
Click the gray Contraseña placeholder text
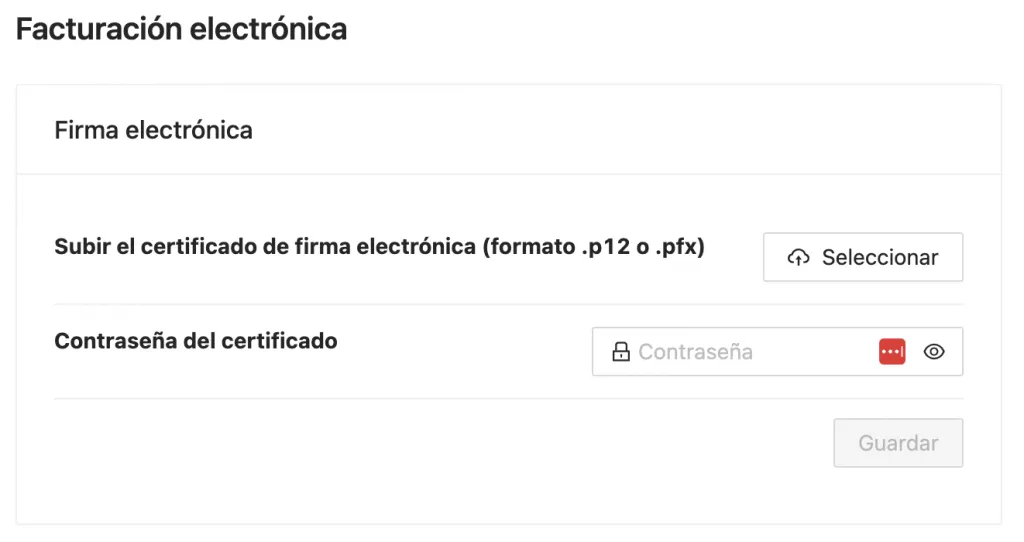(x=696, y=352)
